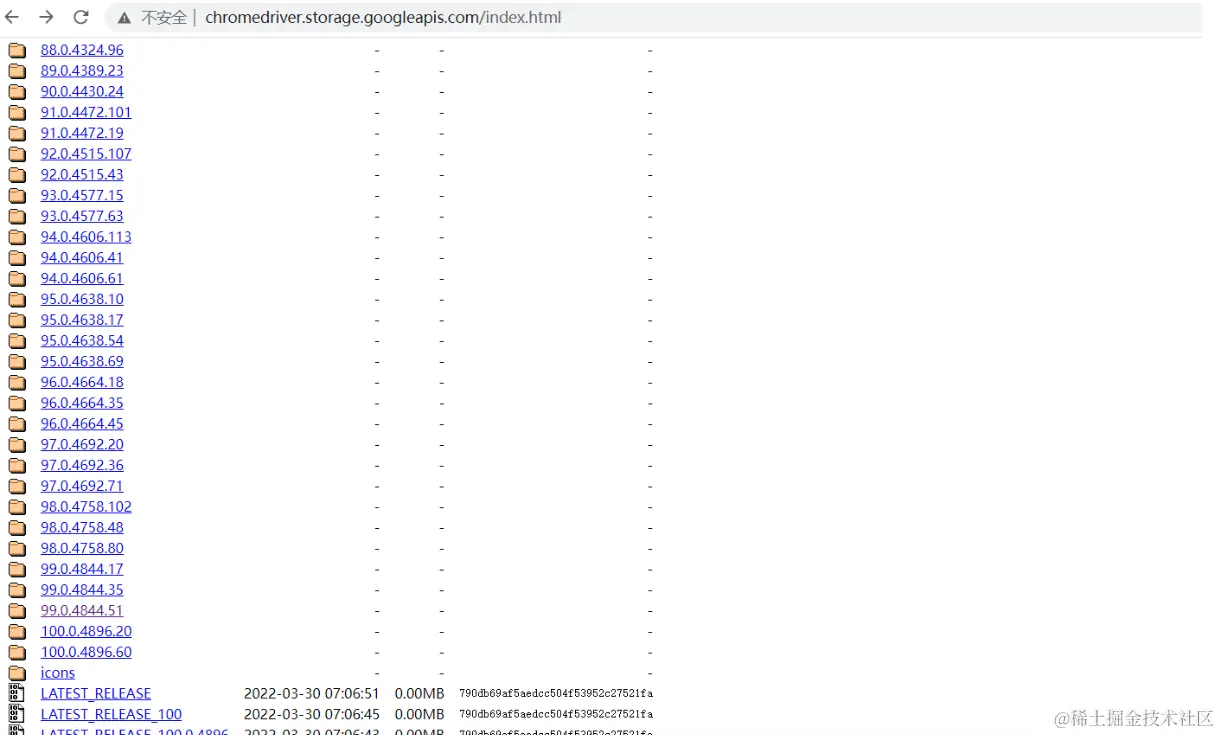Click folder icon next to 97.0.4692.71

[x=17, y=486]
